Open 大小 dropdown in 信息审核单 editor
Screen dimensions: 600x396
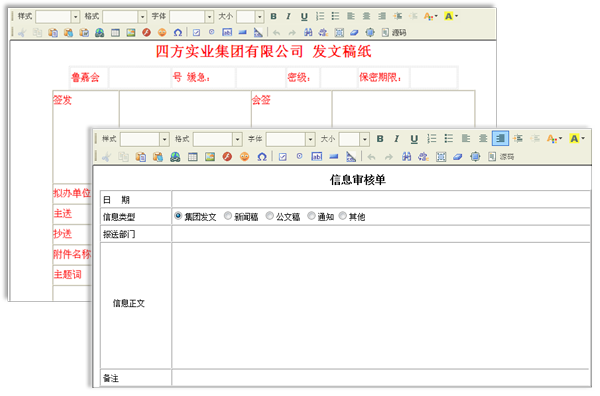pos(365,139)
